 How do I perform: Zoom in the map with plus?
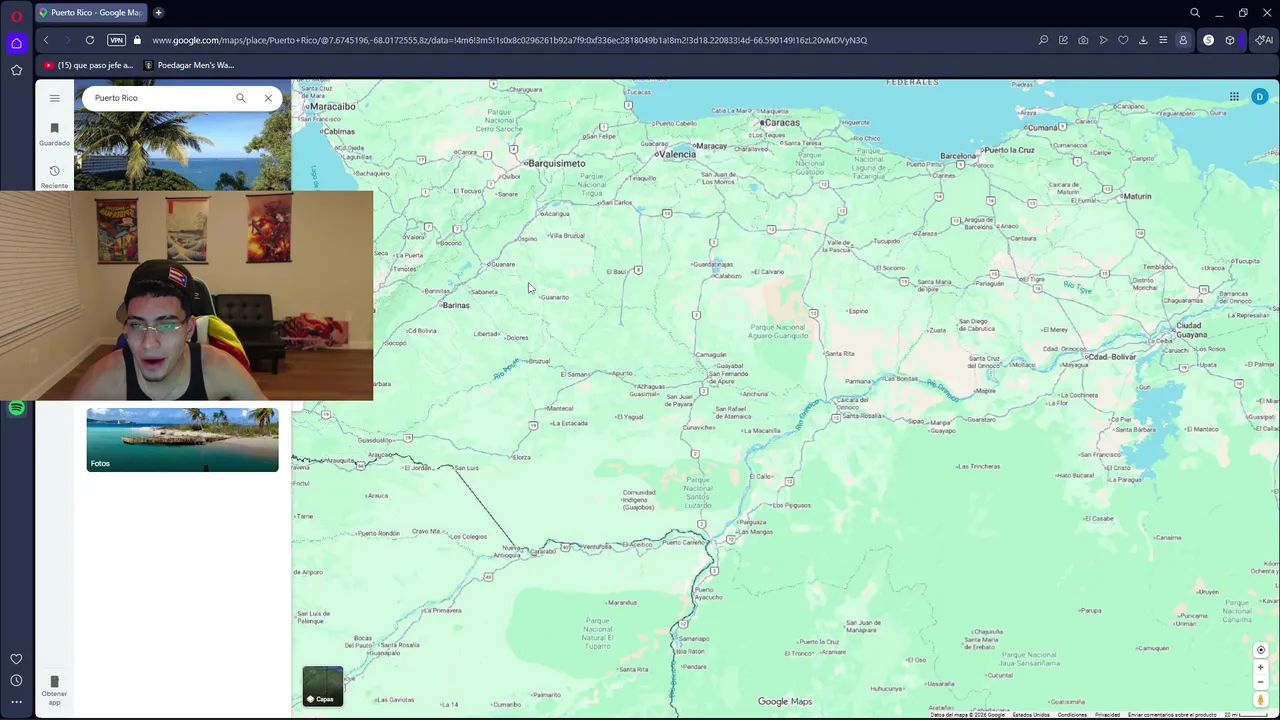click(1260, 667)
